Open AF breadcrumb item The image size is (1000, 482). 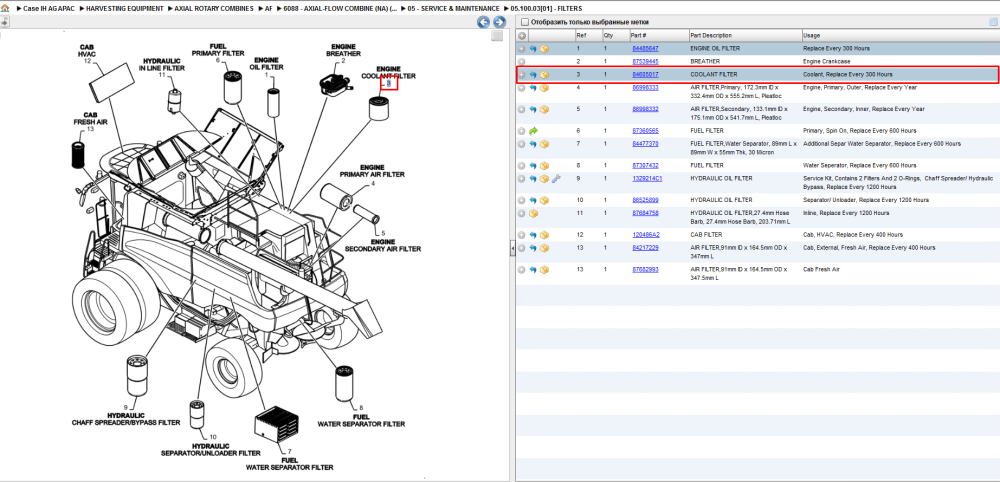(268, 8)
